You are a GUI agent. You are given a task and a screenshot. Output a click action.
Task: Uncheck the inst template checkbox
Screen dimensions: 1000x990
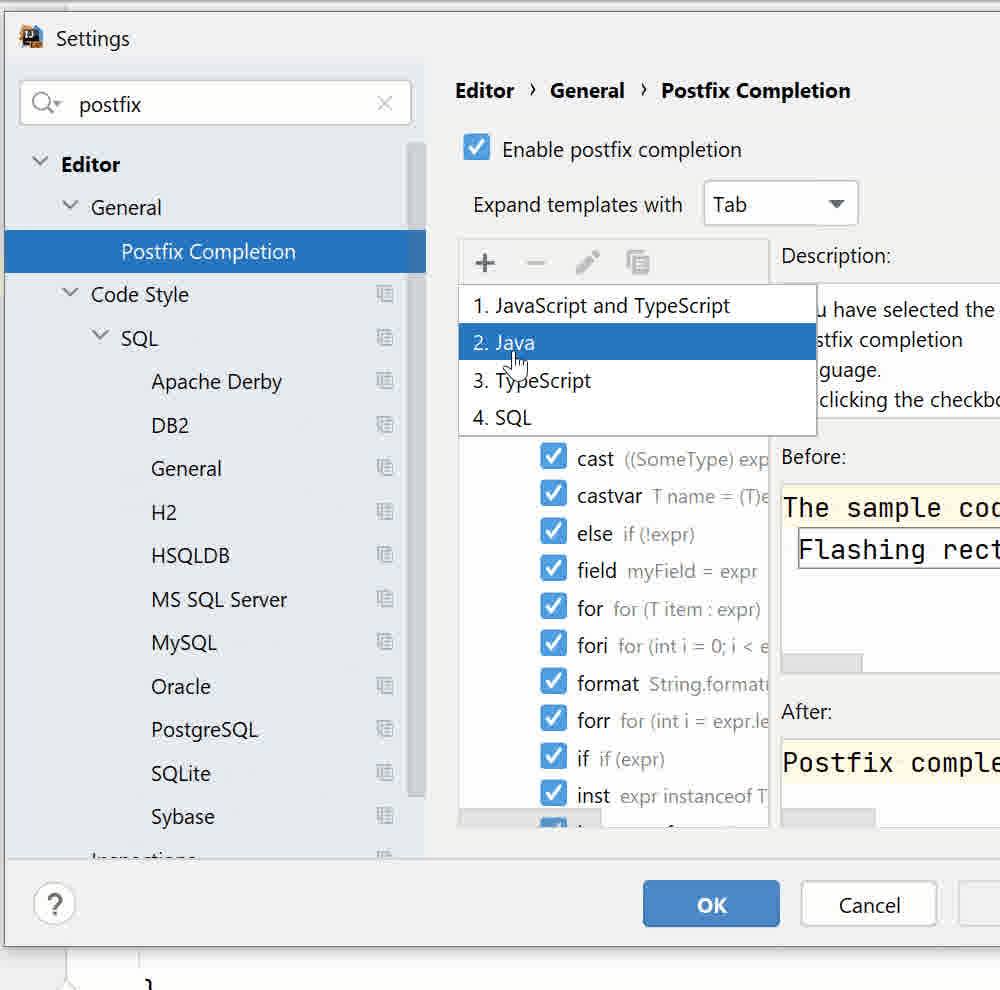(553, 794)
